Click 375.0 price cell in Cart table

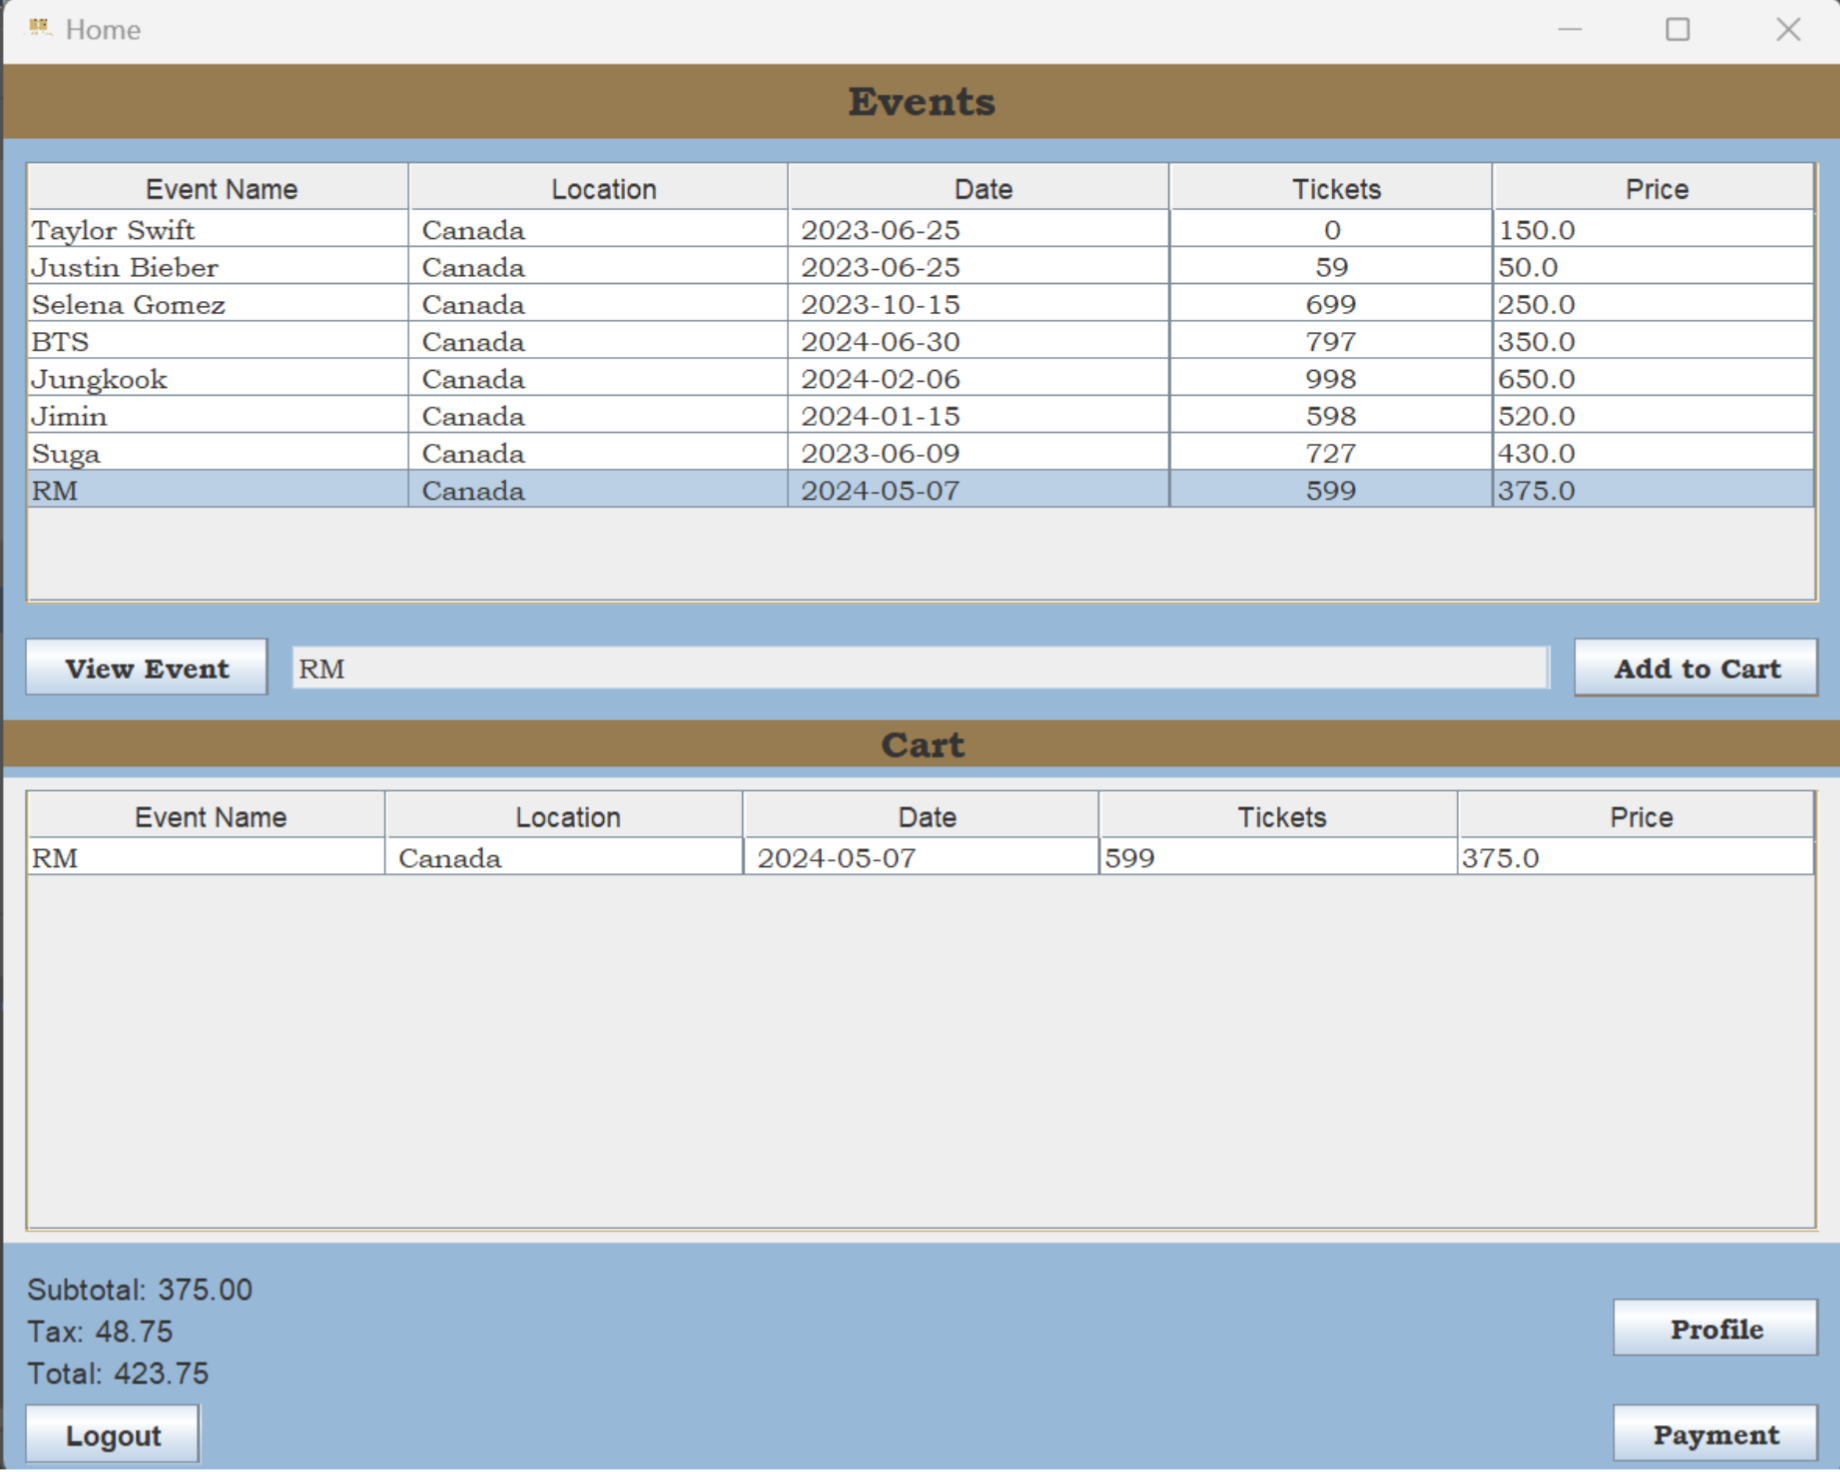pyautogui.click(x=1636, y=857)
